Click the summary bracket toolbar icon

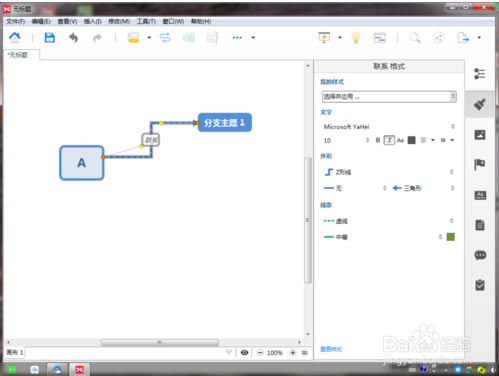(x=212, y=37)
